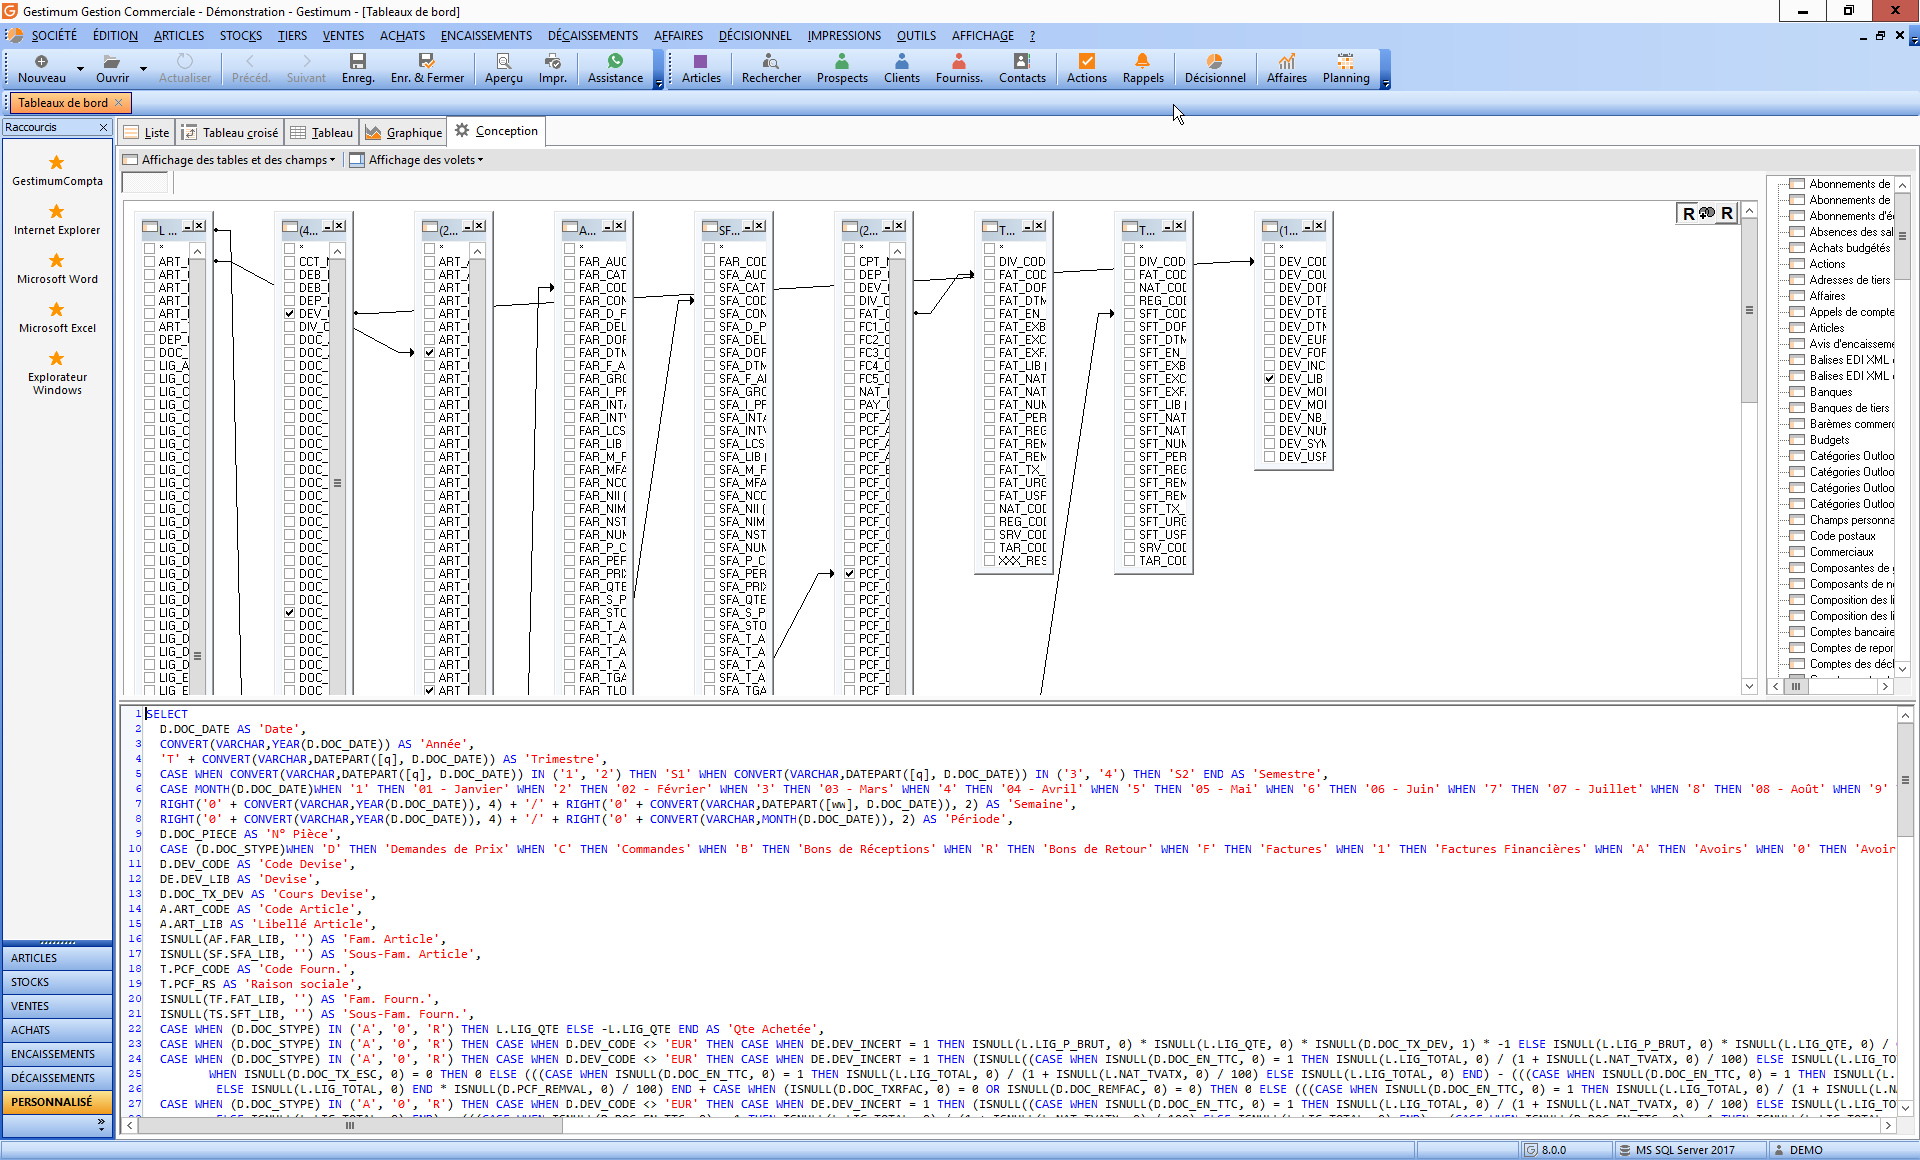Image resolution: width=1920 pixels, height=1160 pixels.
Task: Click the table list vertical scrollbar thumb
Action: pos(1903,236)
